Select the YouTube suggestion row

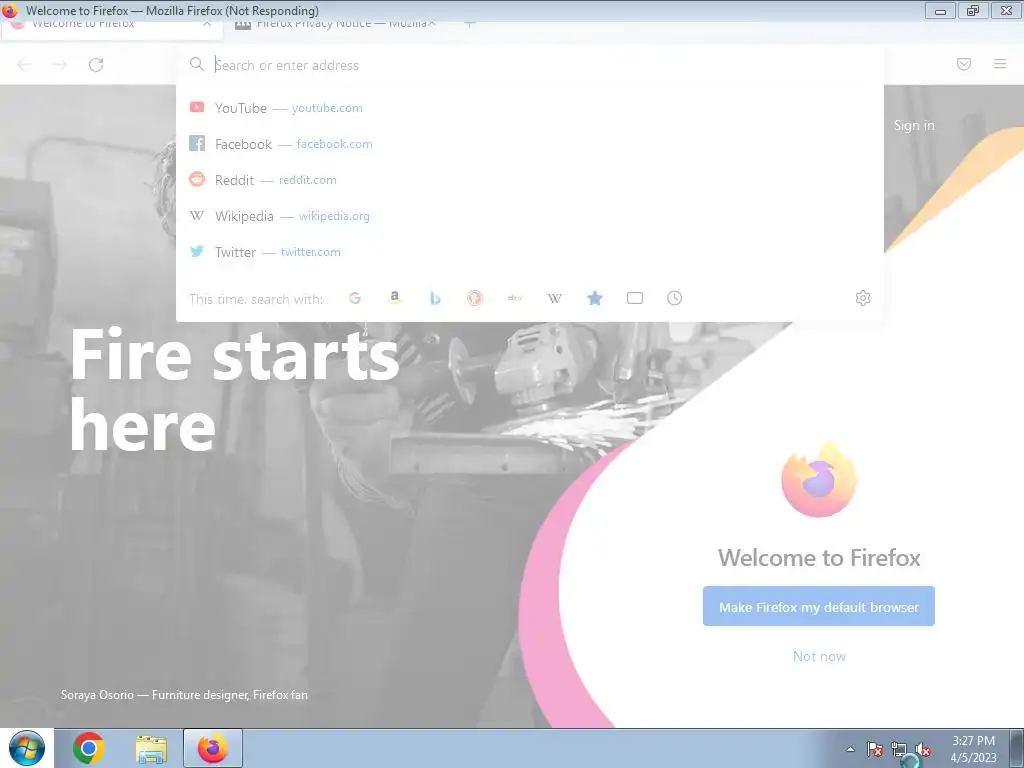click(530, 108)
